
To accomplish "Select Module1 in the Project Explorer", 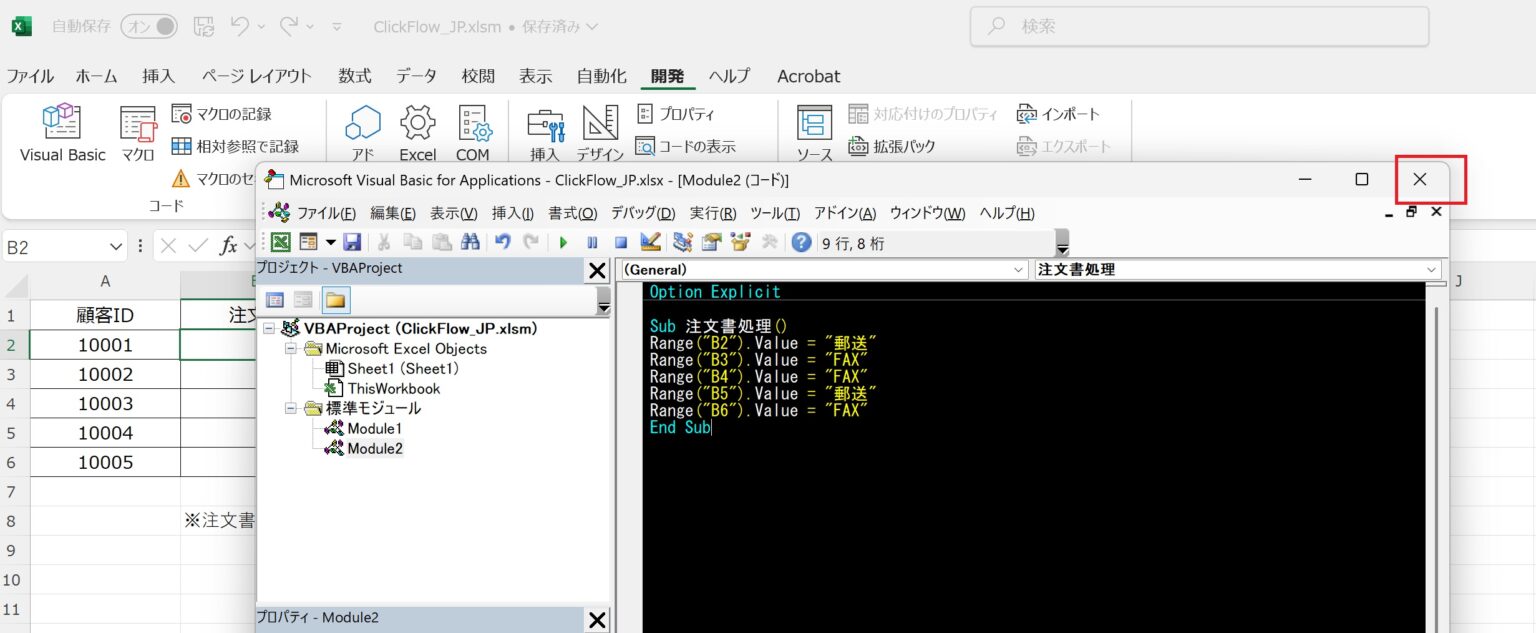I will point(374,427).
